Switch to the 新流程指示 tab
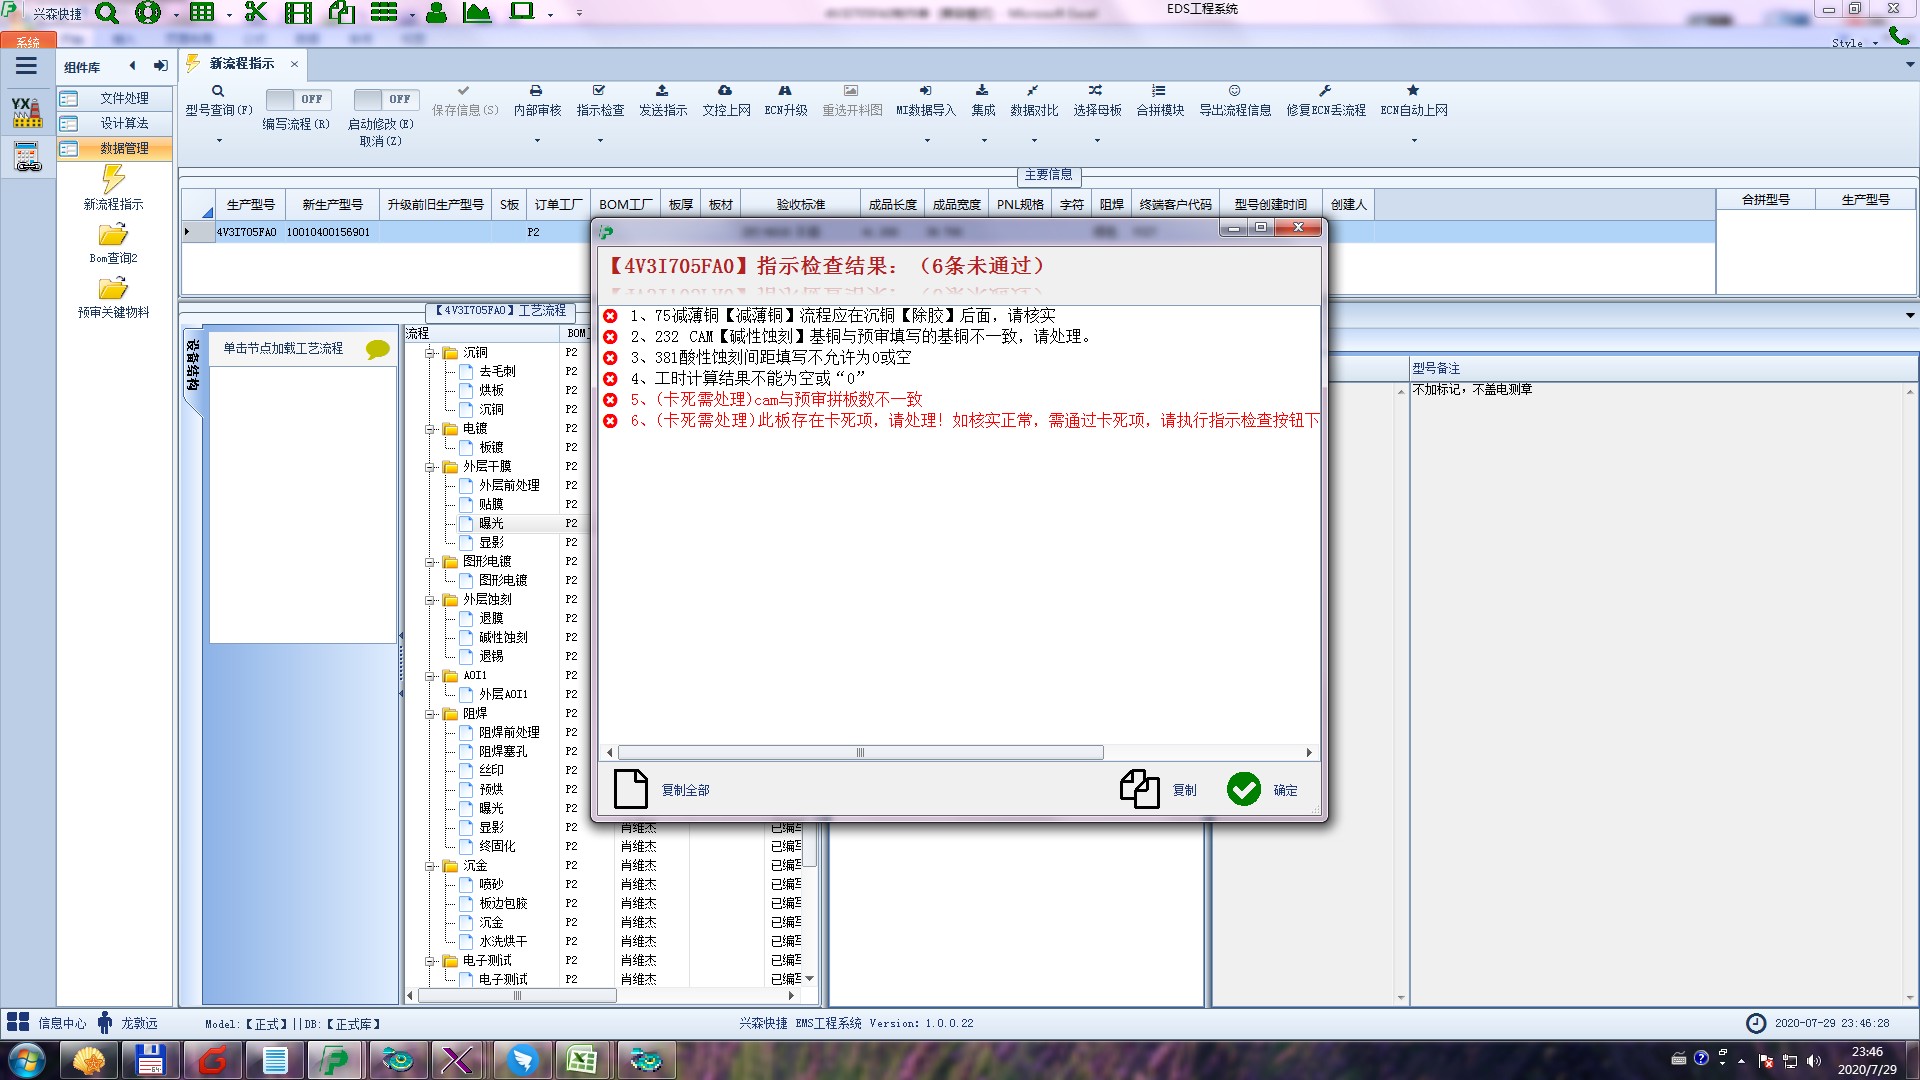This screenshot has height=1080, width=1920. tap(241, 64)
